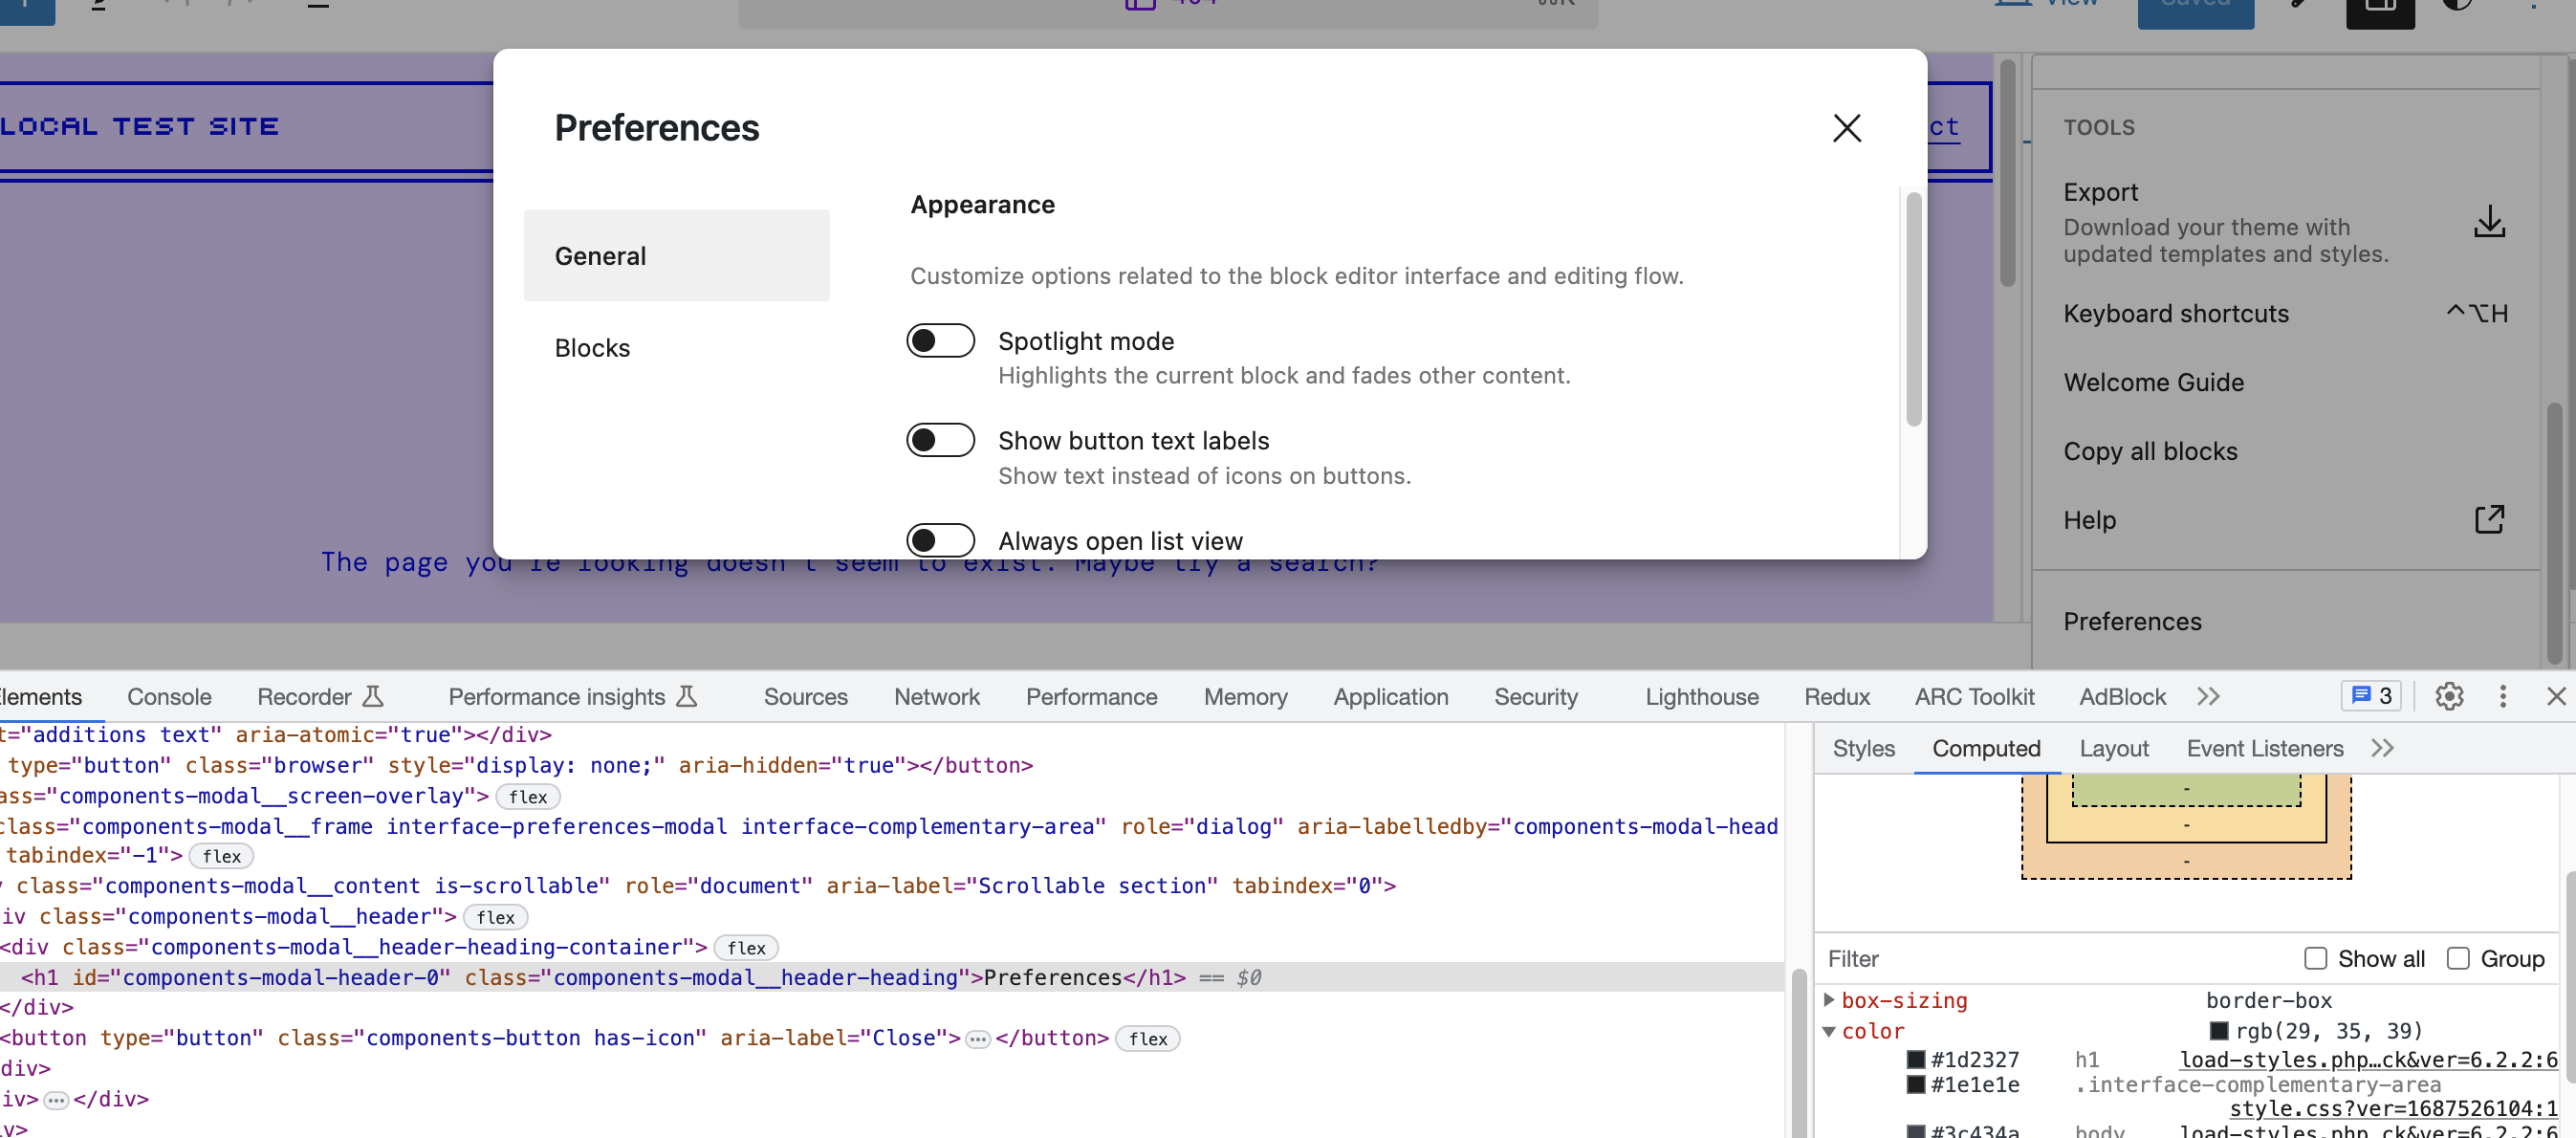2576x1138 pixels.
Task: Enable Spotlight mode toggle
Action: click(940, 341)
